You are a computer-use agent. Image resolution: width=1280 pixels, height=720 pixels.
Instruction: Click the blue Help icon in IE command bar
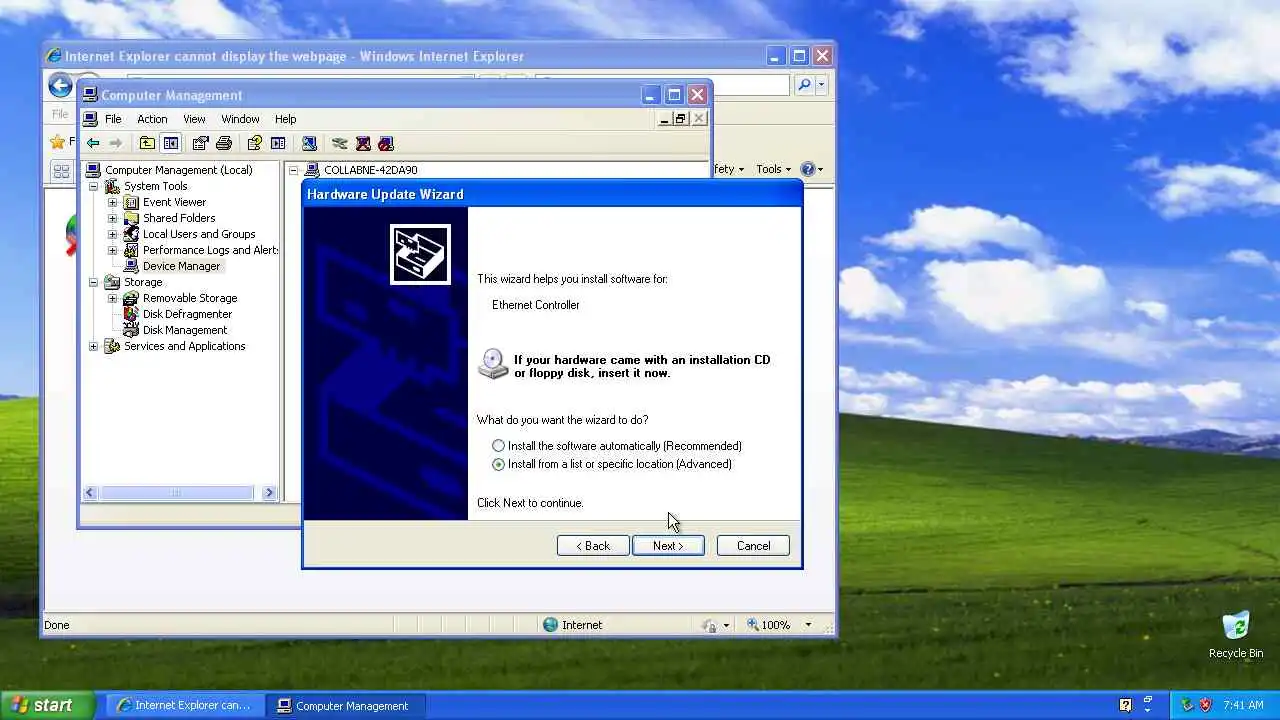[808, 169]
